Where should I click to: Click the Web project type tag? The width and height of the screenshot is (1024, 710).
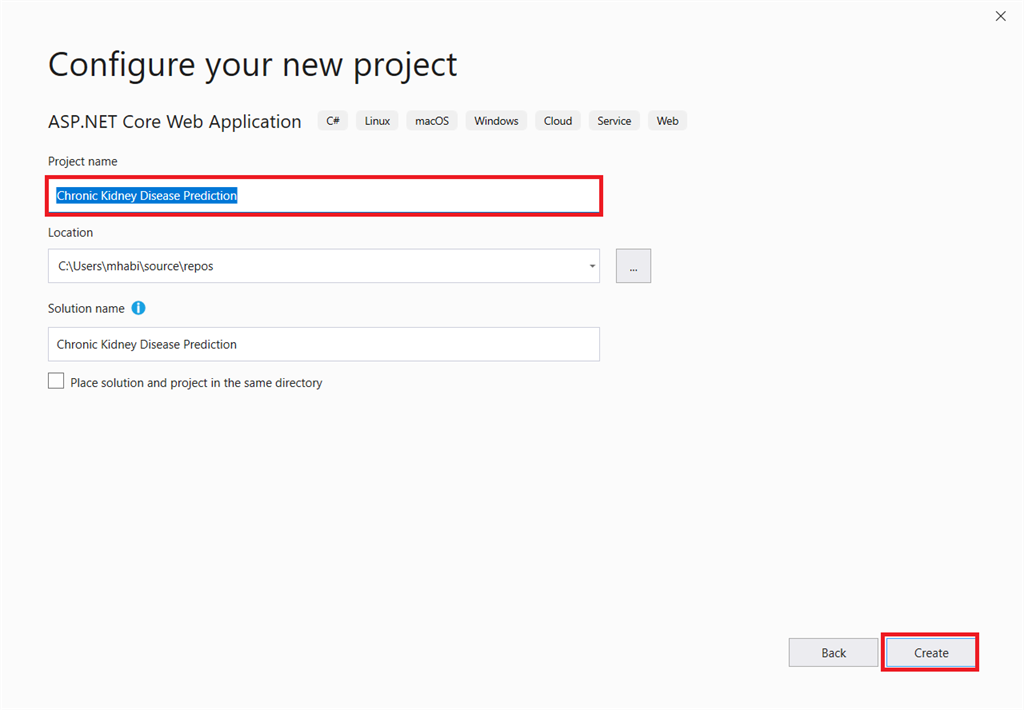point(667,121)
